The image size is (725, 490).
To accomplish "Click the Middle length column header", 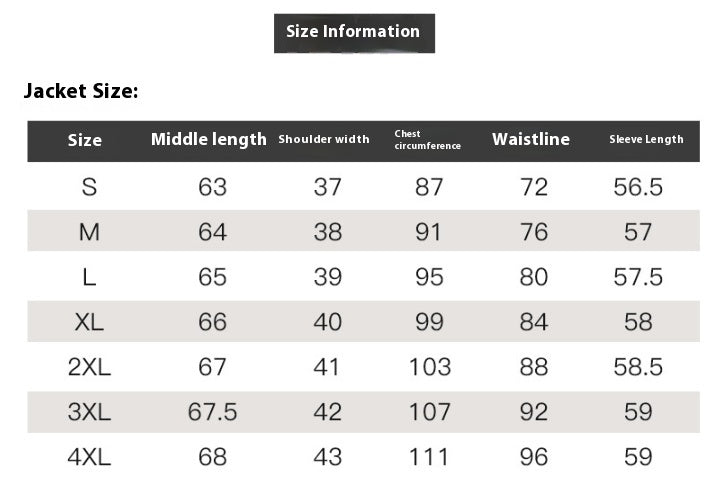I will point(209,139).
